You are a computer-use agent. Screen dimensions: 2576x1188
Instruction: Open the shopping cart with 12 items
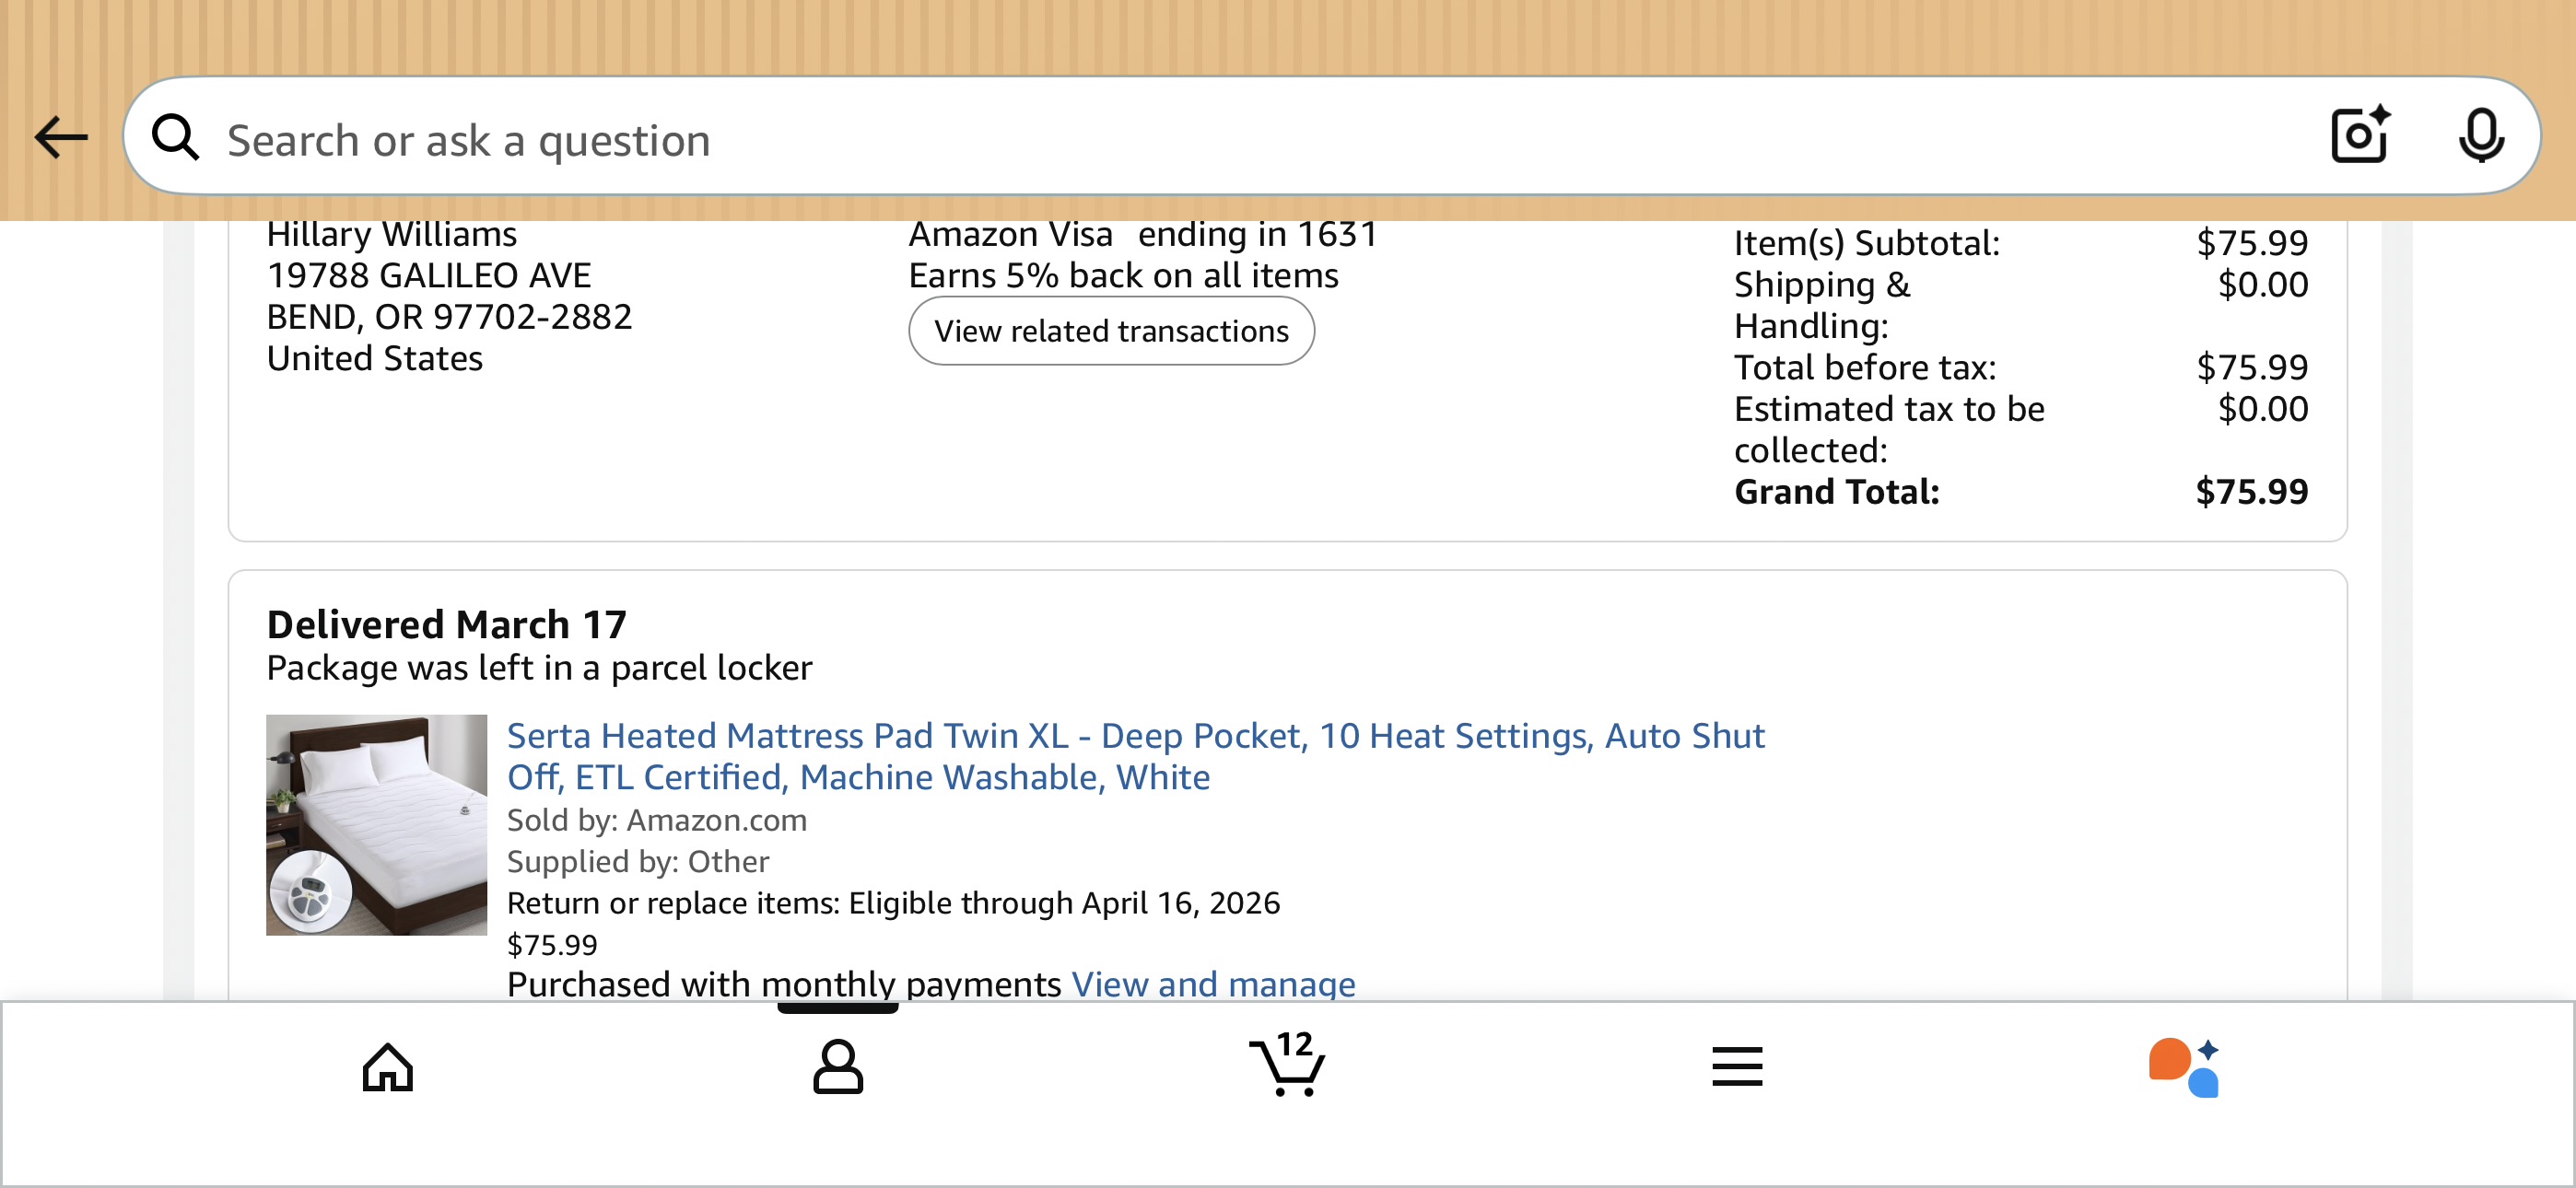1287,1064
